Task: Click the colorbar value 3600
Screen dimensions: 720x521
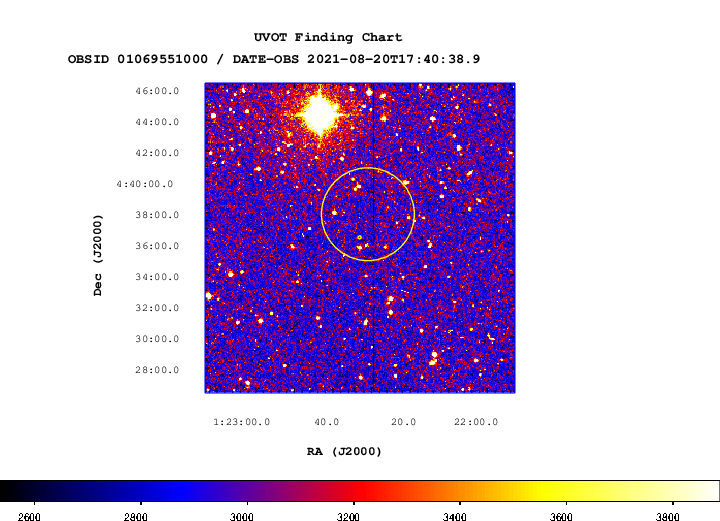Action: (x=561, y=517)
